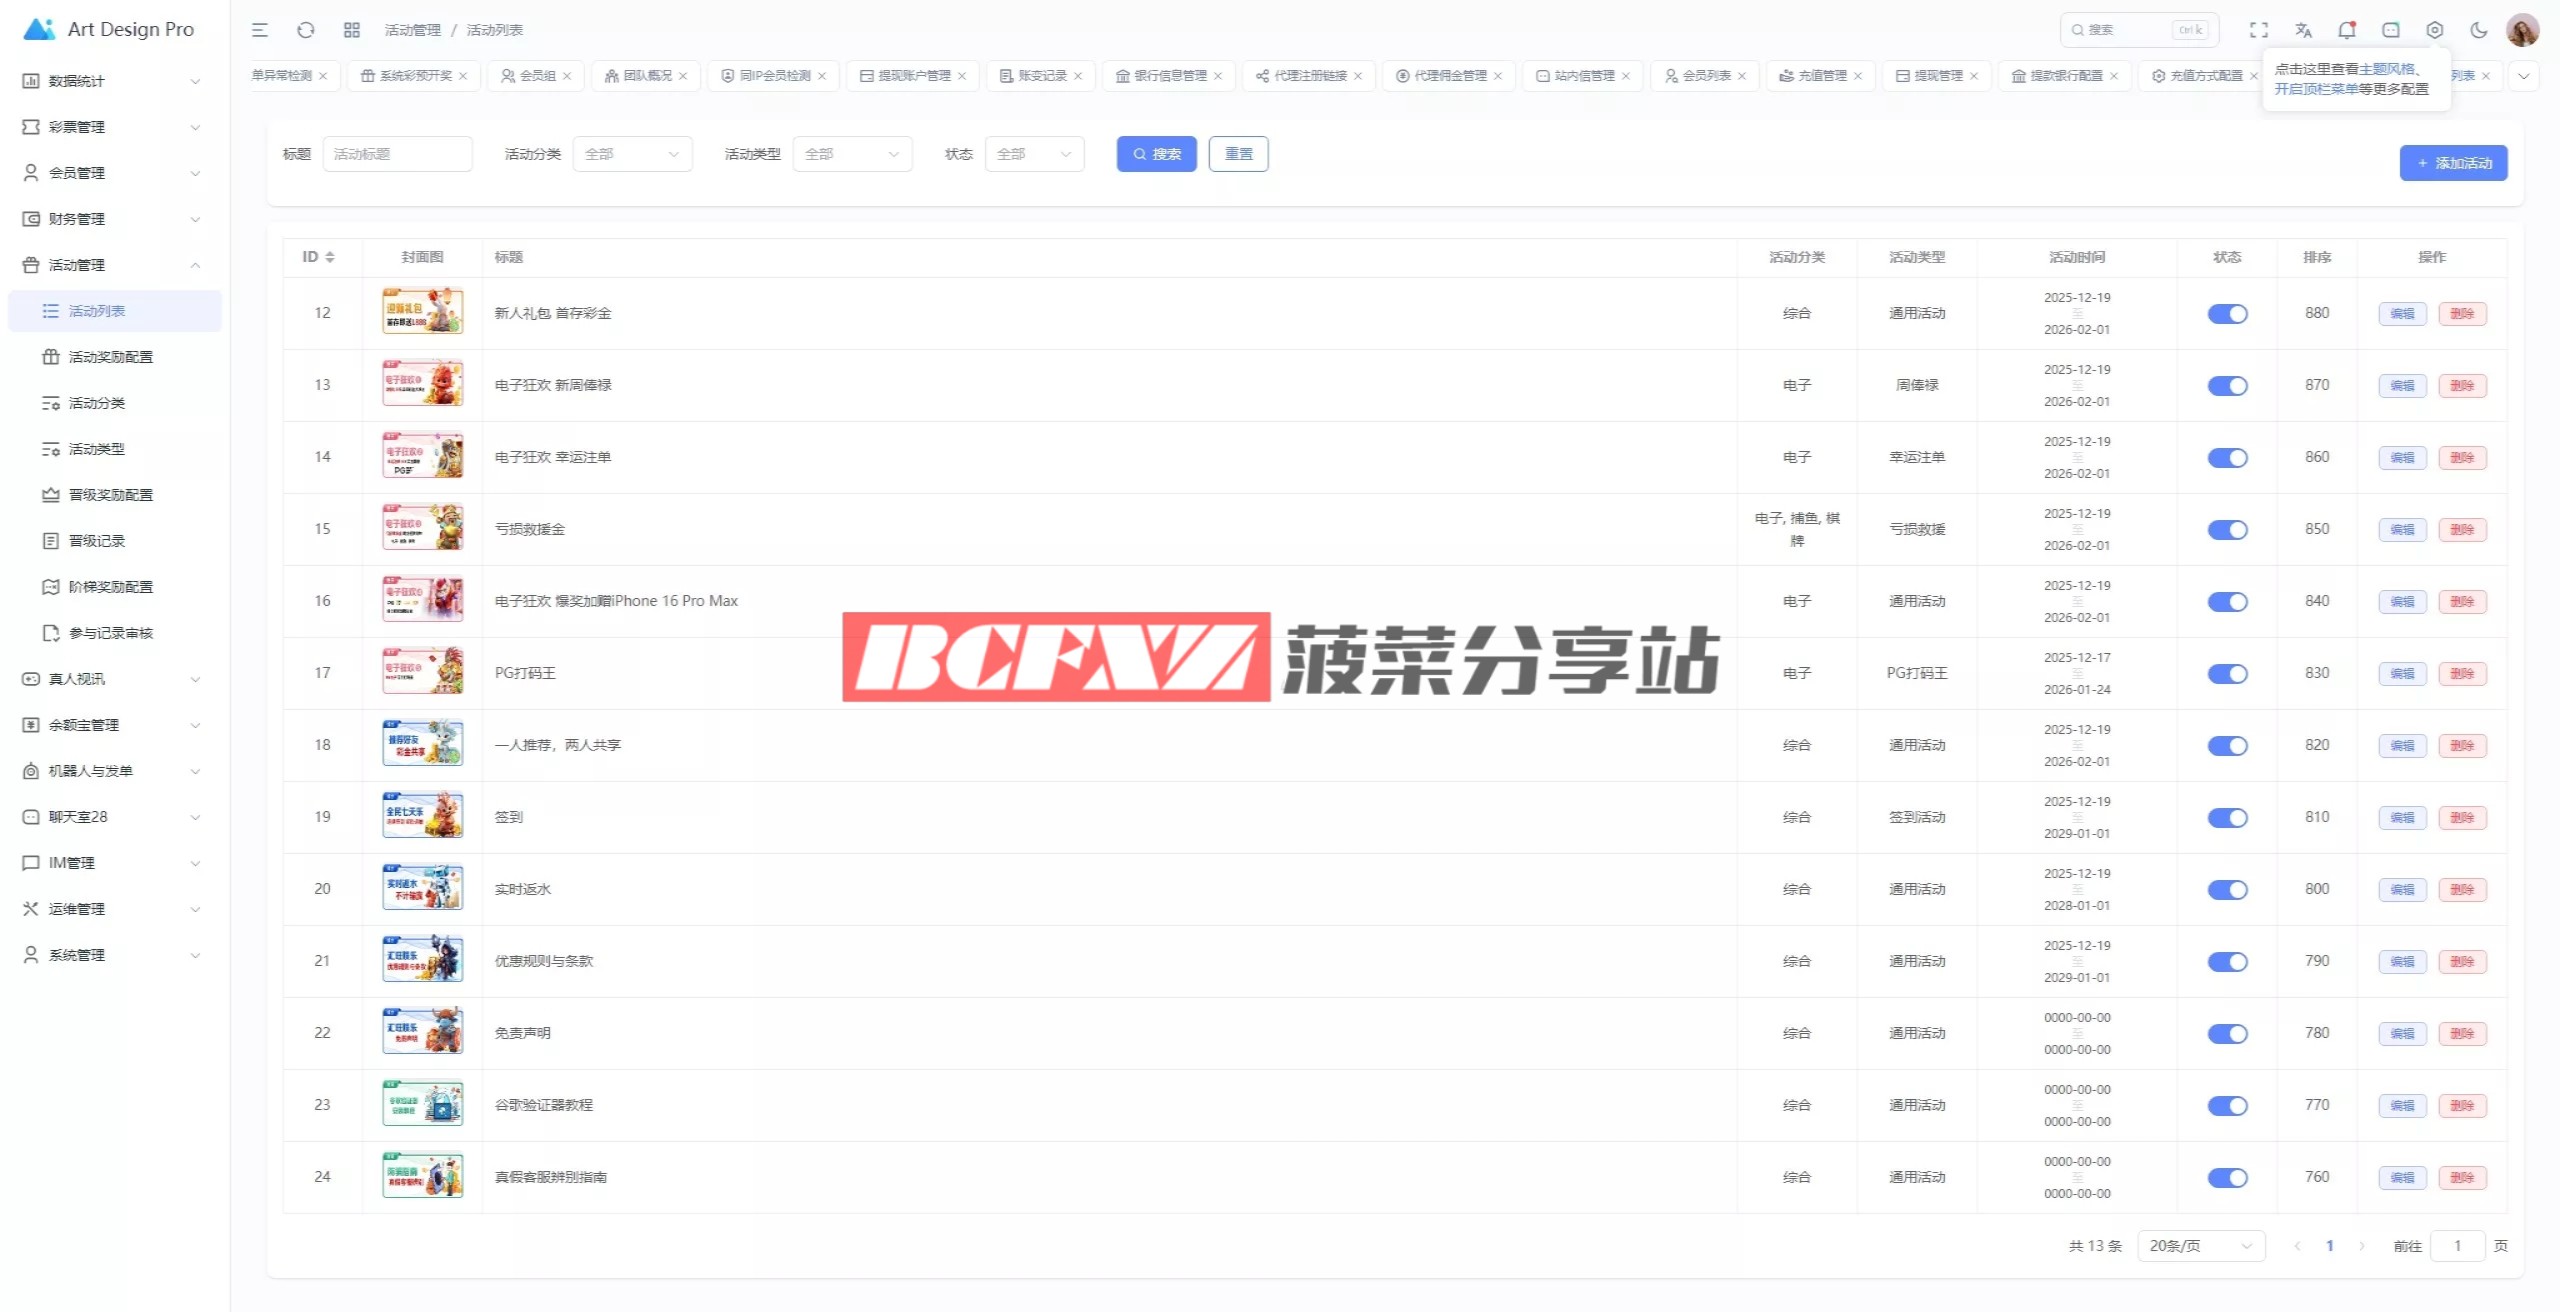2560x1312 pixels.
Task: Switch to dark mode moon icon
Action: click(x=2479, y=30)
